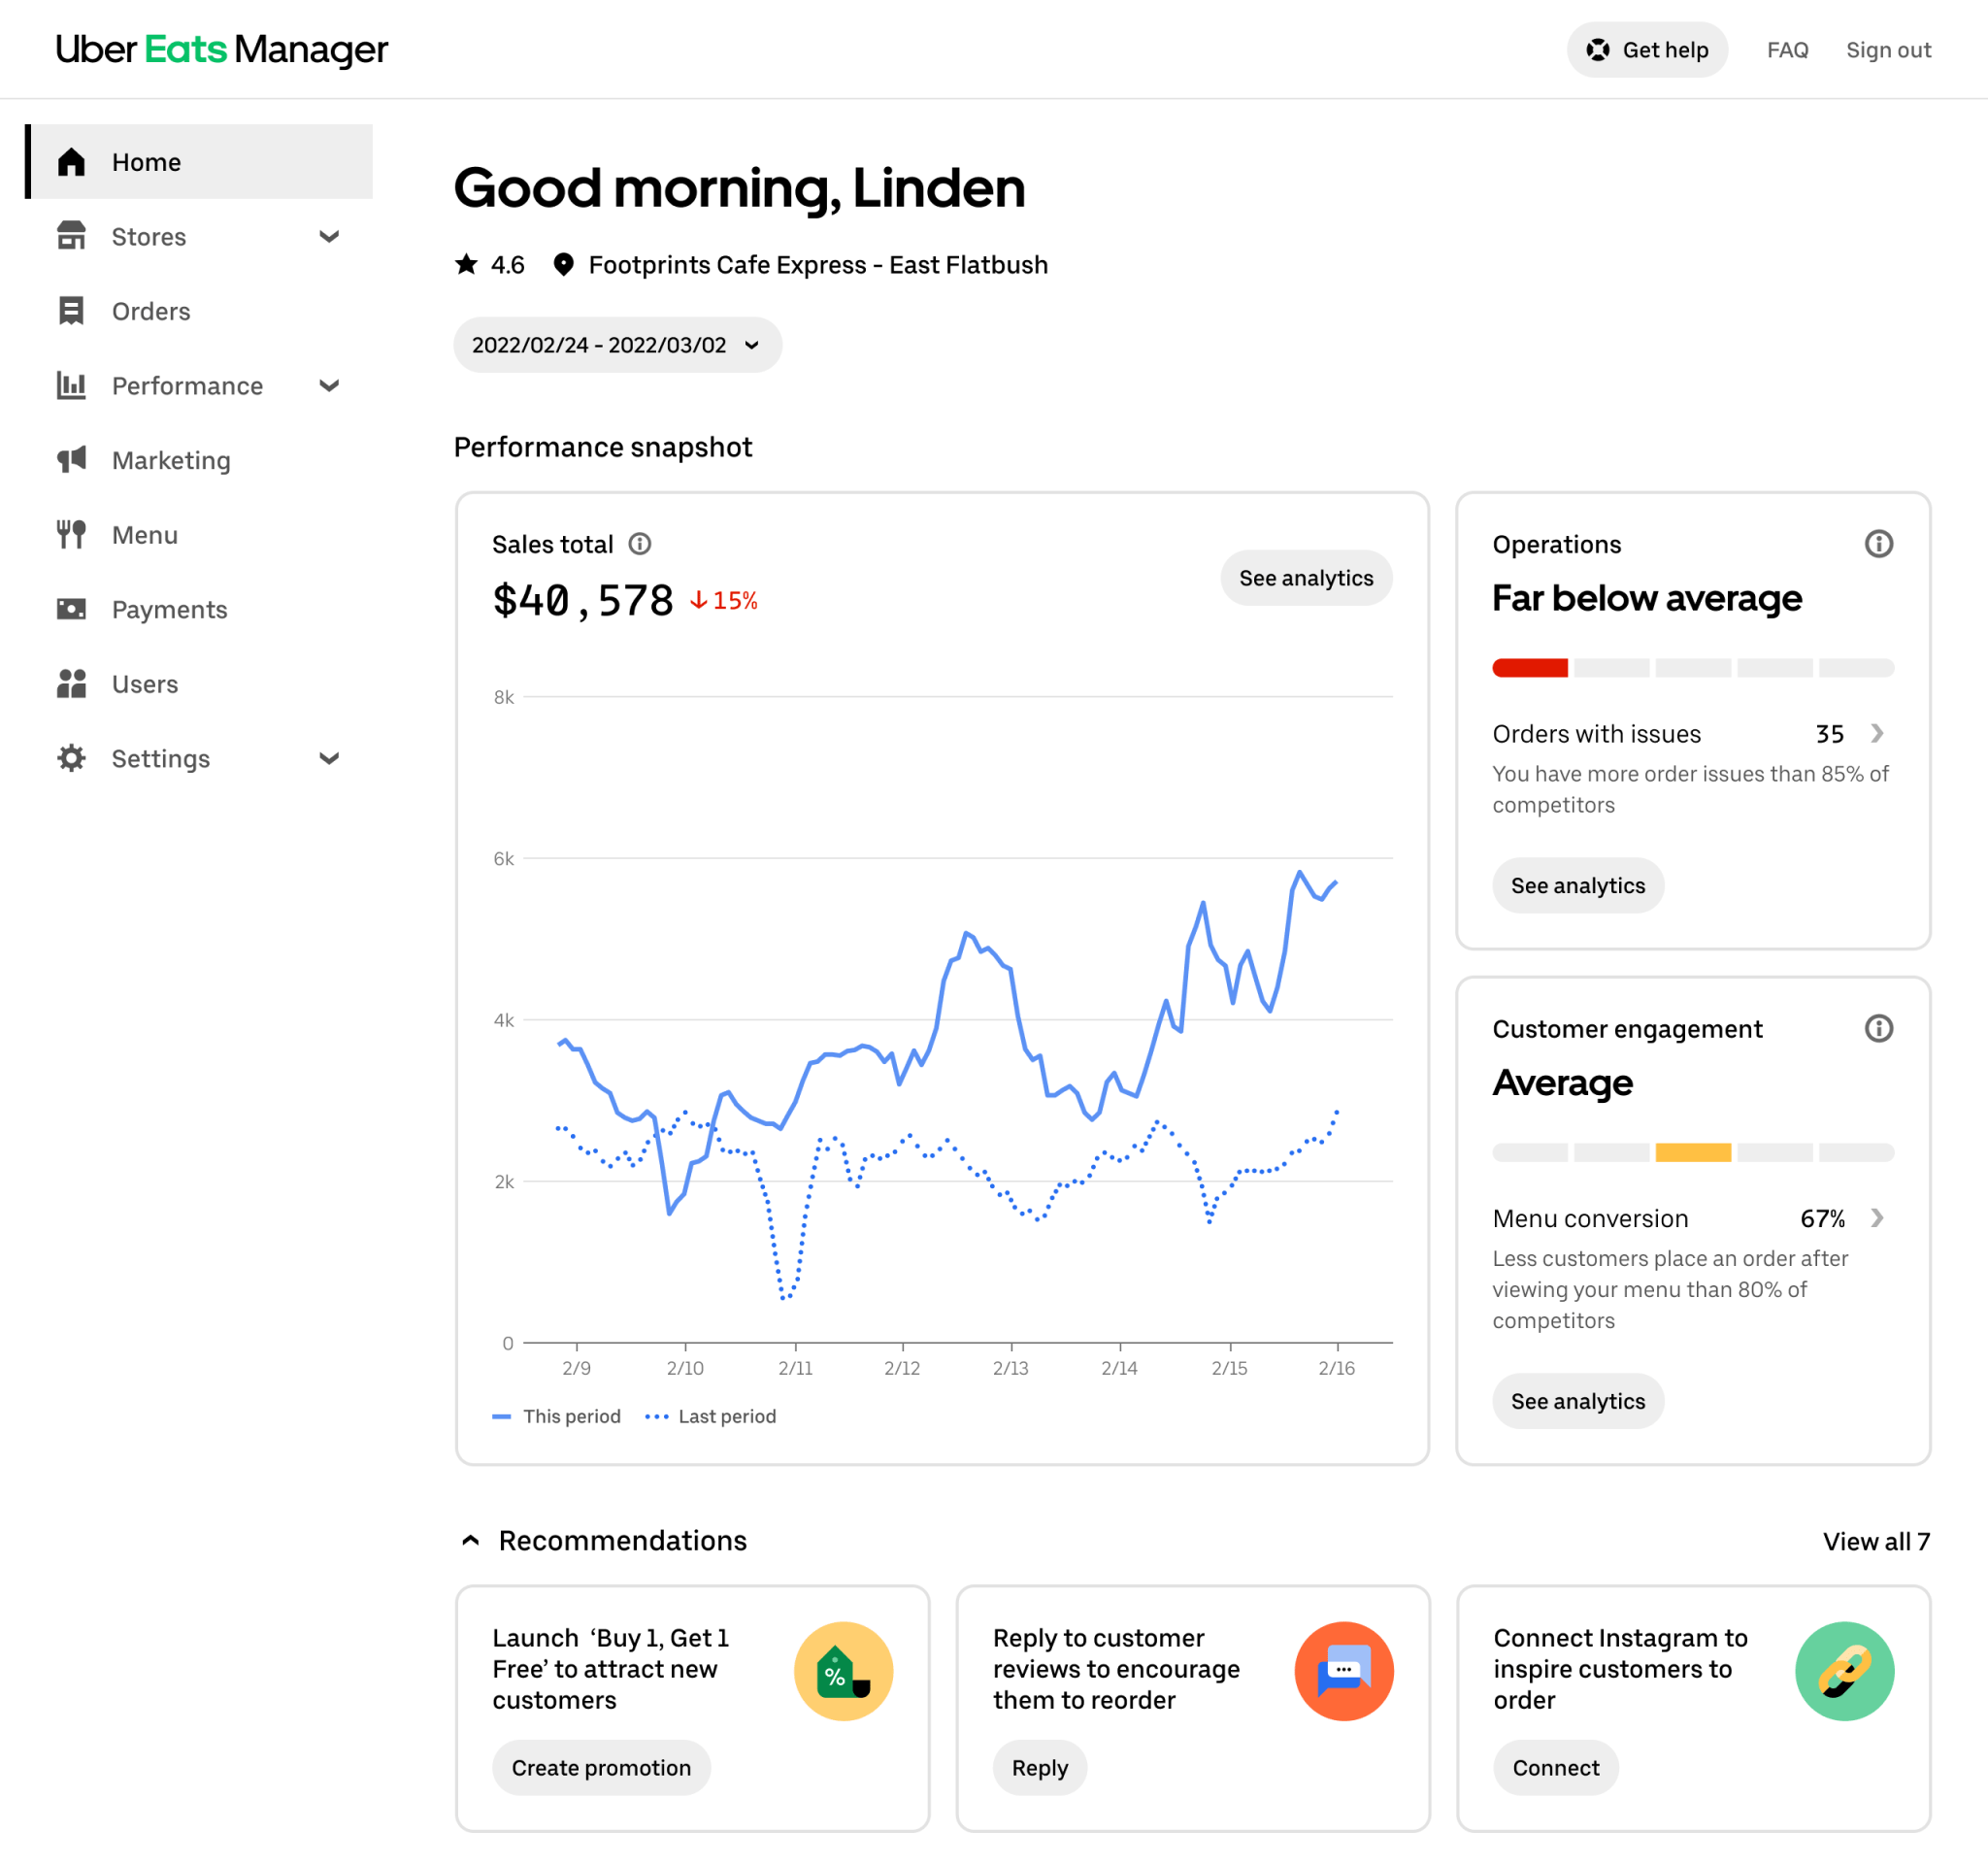Click the Get help button
The image size is (1988, 1864).
tap(1647, 50)
